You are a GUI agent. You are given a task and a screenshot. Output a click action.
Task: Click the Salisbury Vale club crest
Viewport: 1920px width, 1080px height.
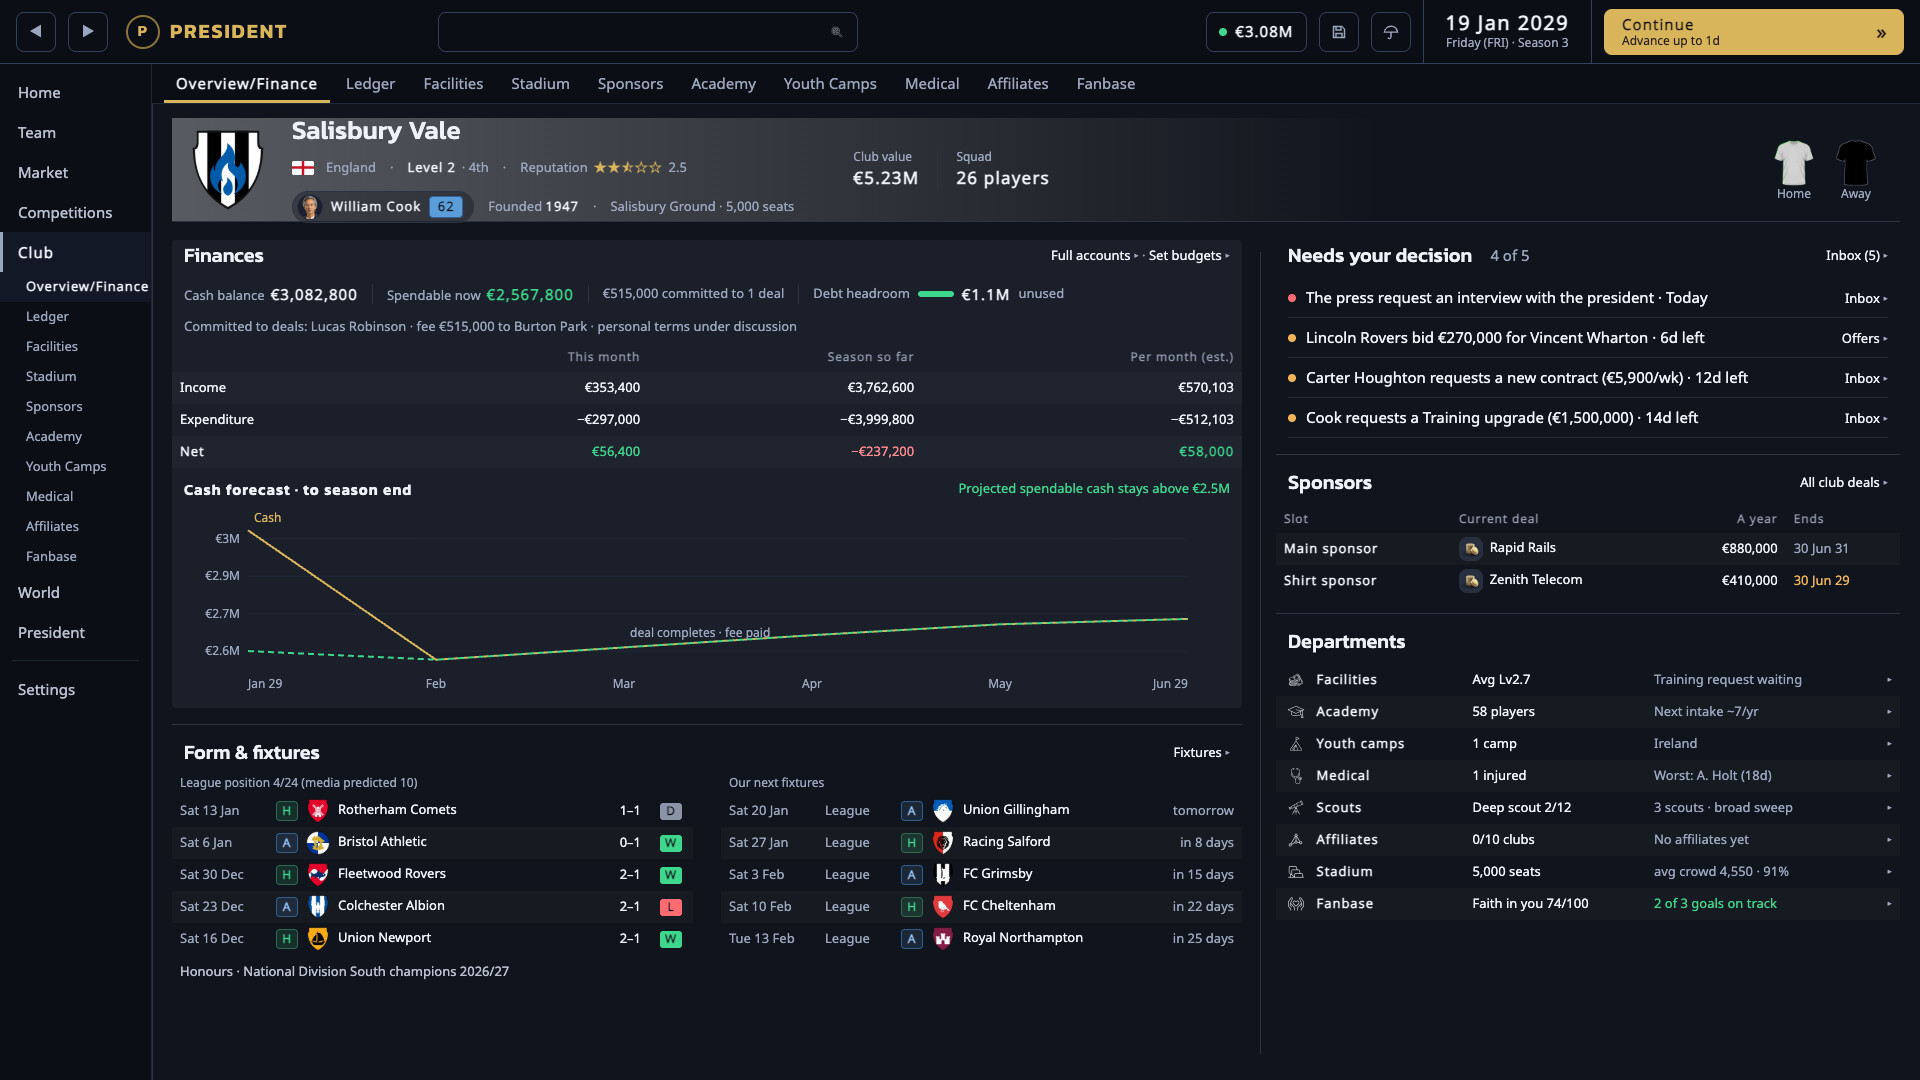click(x=228, y=169)
